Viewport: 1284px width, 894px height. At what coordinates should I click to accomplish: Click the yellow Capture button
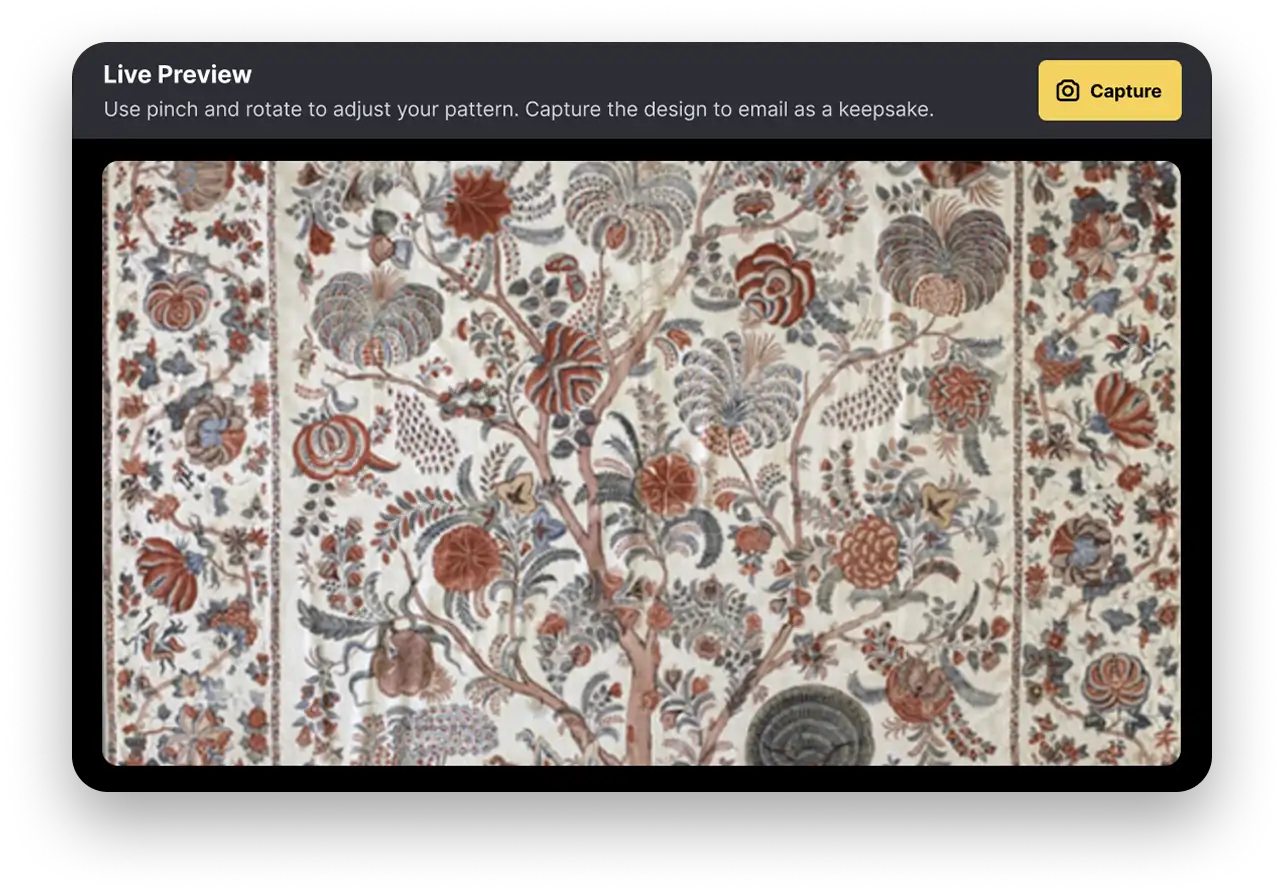click(x=1110, y=91)
